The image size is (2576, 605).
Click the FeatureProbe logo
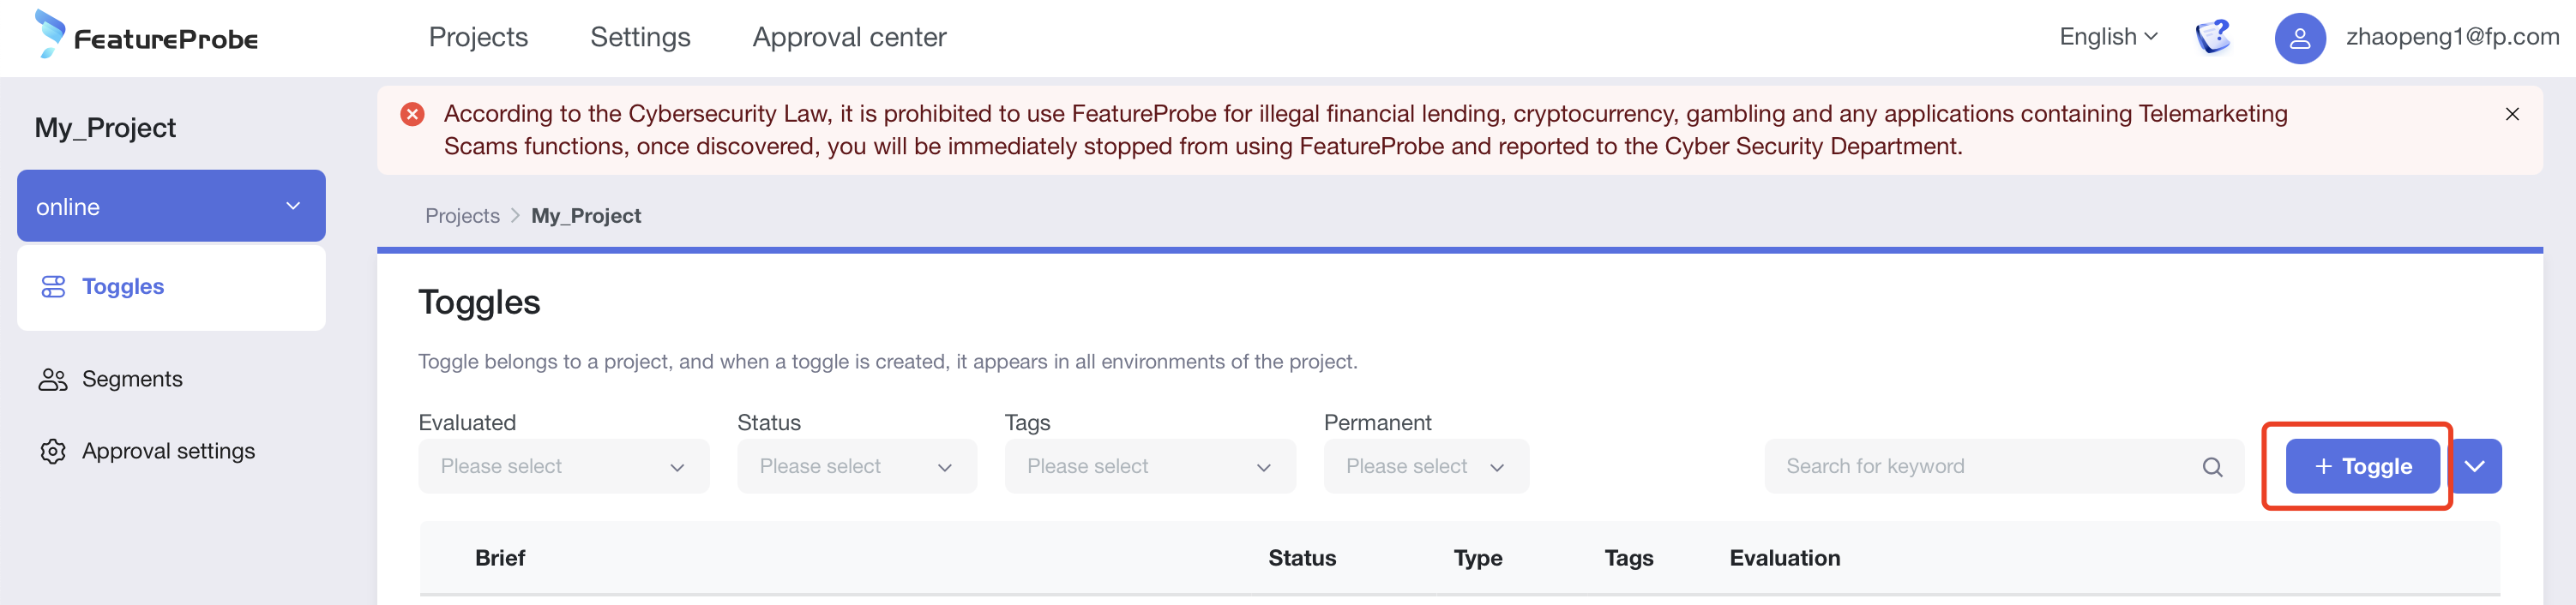147,36
